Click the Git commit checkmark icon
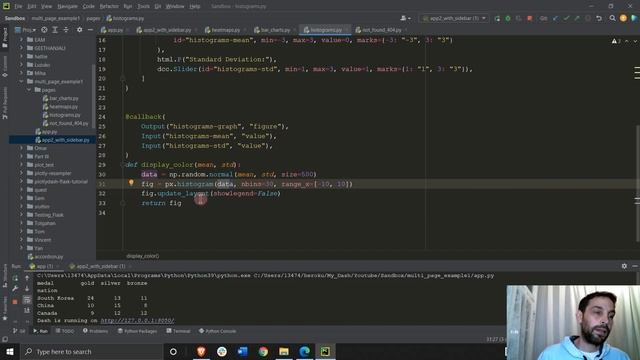This screenshot has width=640, height=360. pos(566,18)
